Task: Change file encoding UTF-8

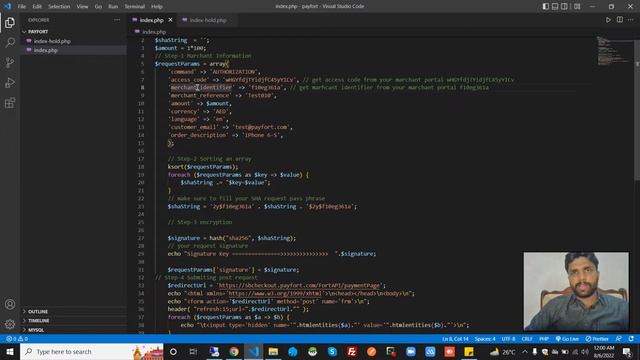Action: click(508, 339)
